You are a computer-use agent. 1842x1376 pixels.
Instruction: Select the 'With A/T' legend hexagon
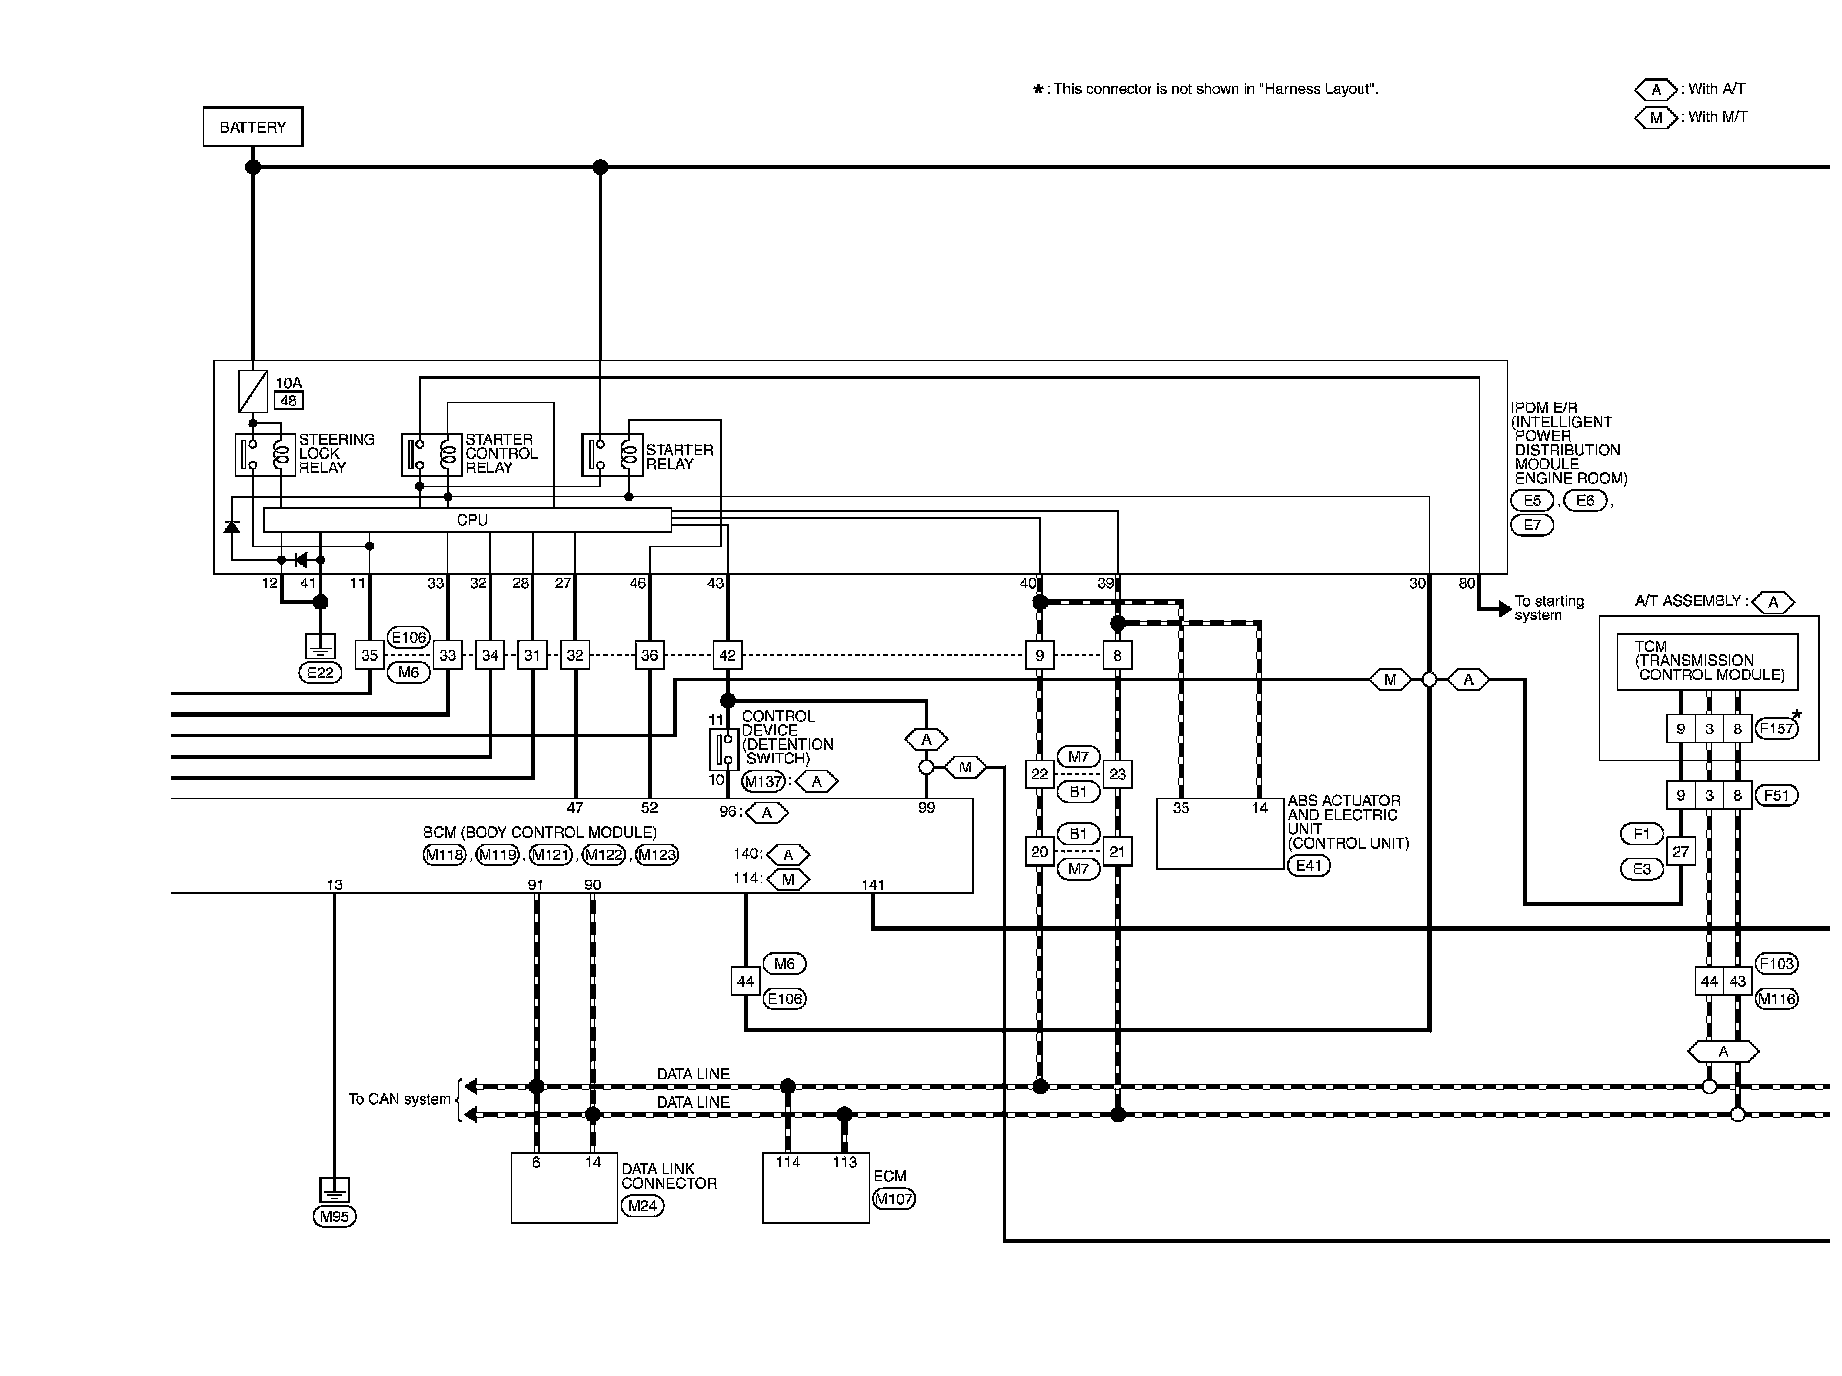[x=1656, y=89]
